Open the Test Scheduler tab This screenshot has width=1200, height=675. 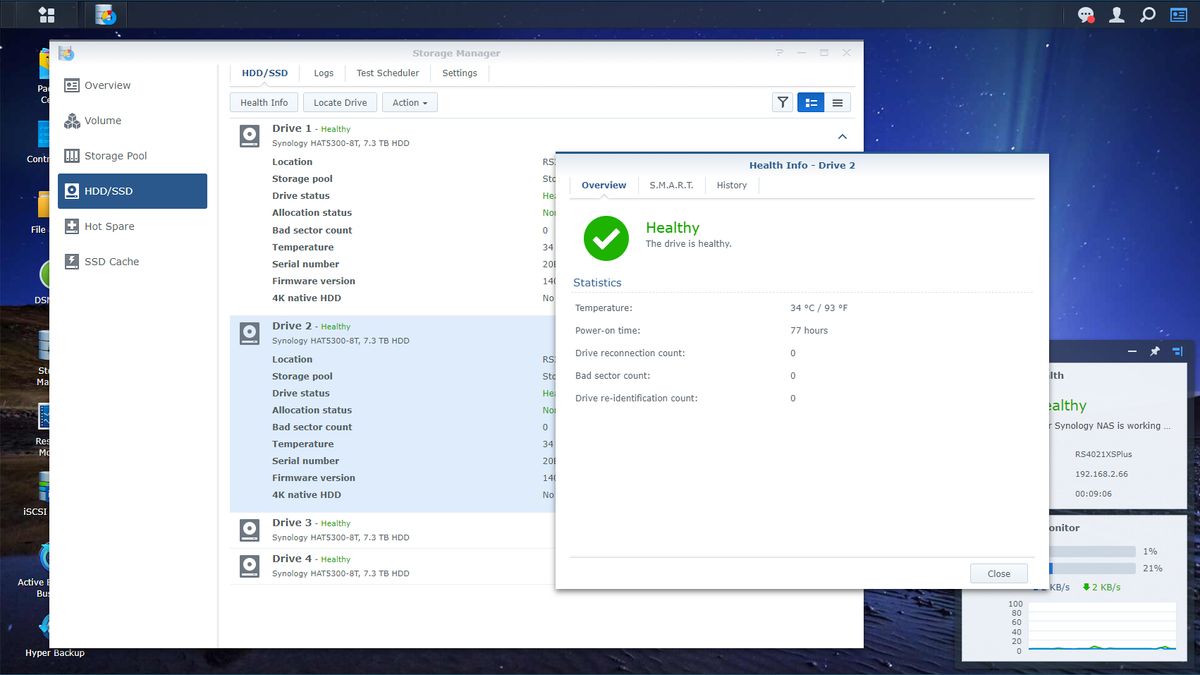pyautogui.click(x=388, y=72)
